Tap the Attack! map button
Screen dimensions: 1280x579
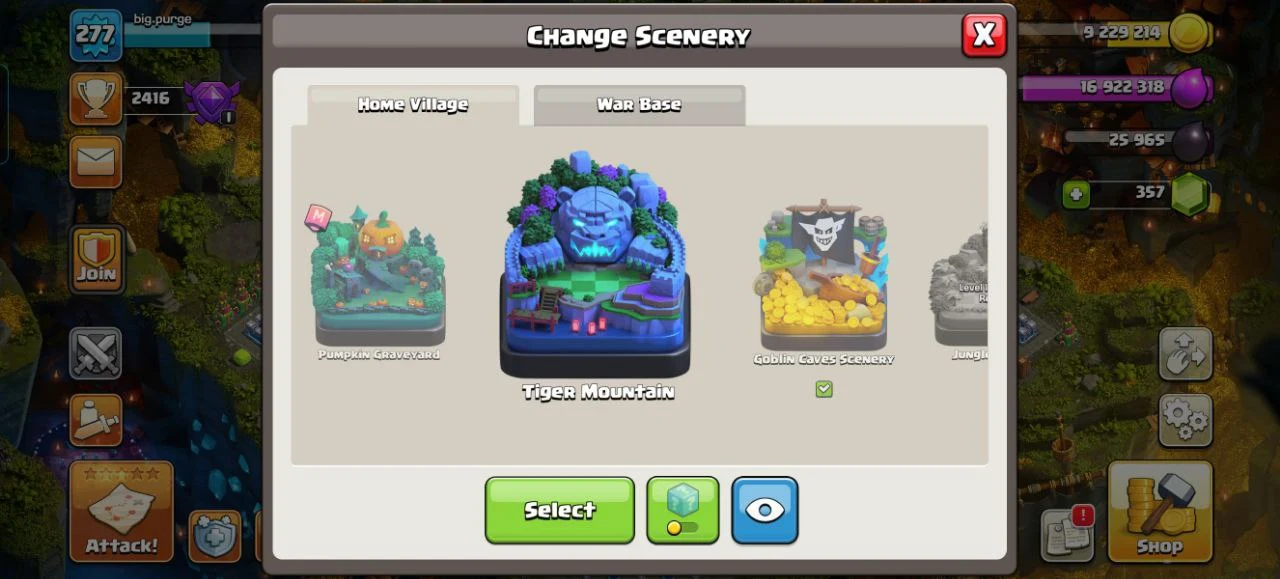(x=121, y=511)
